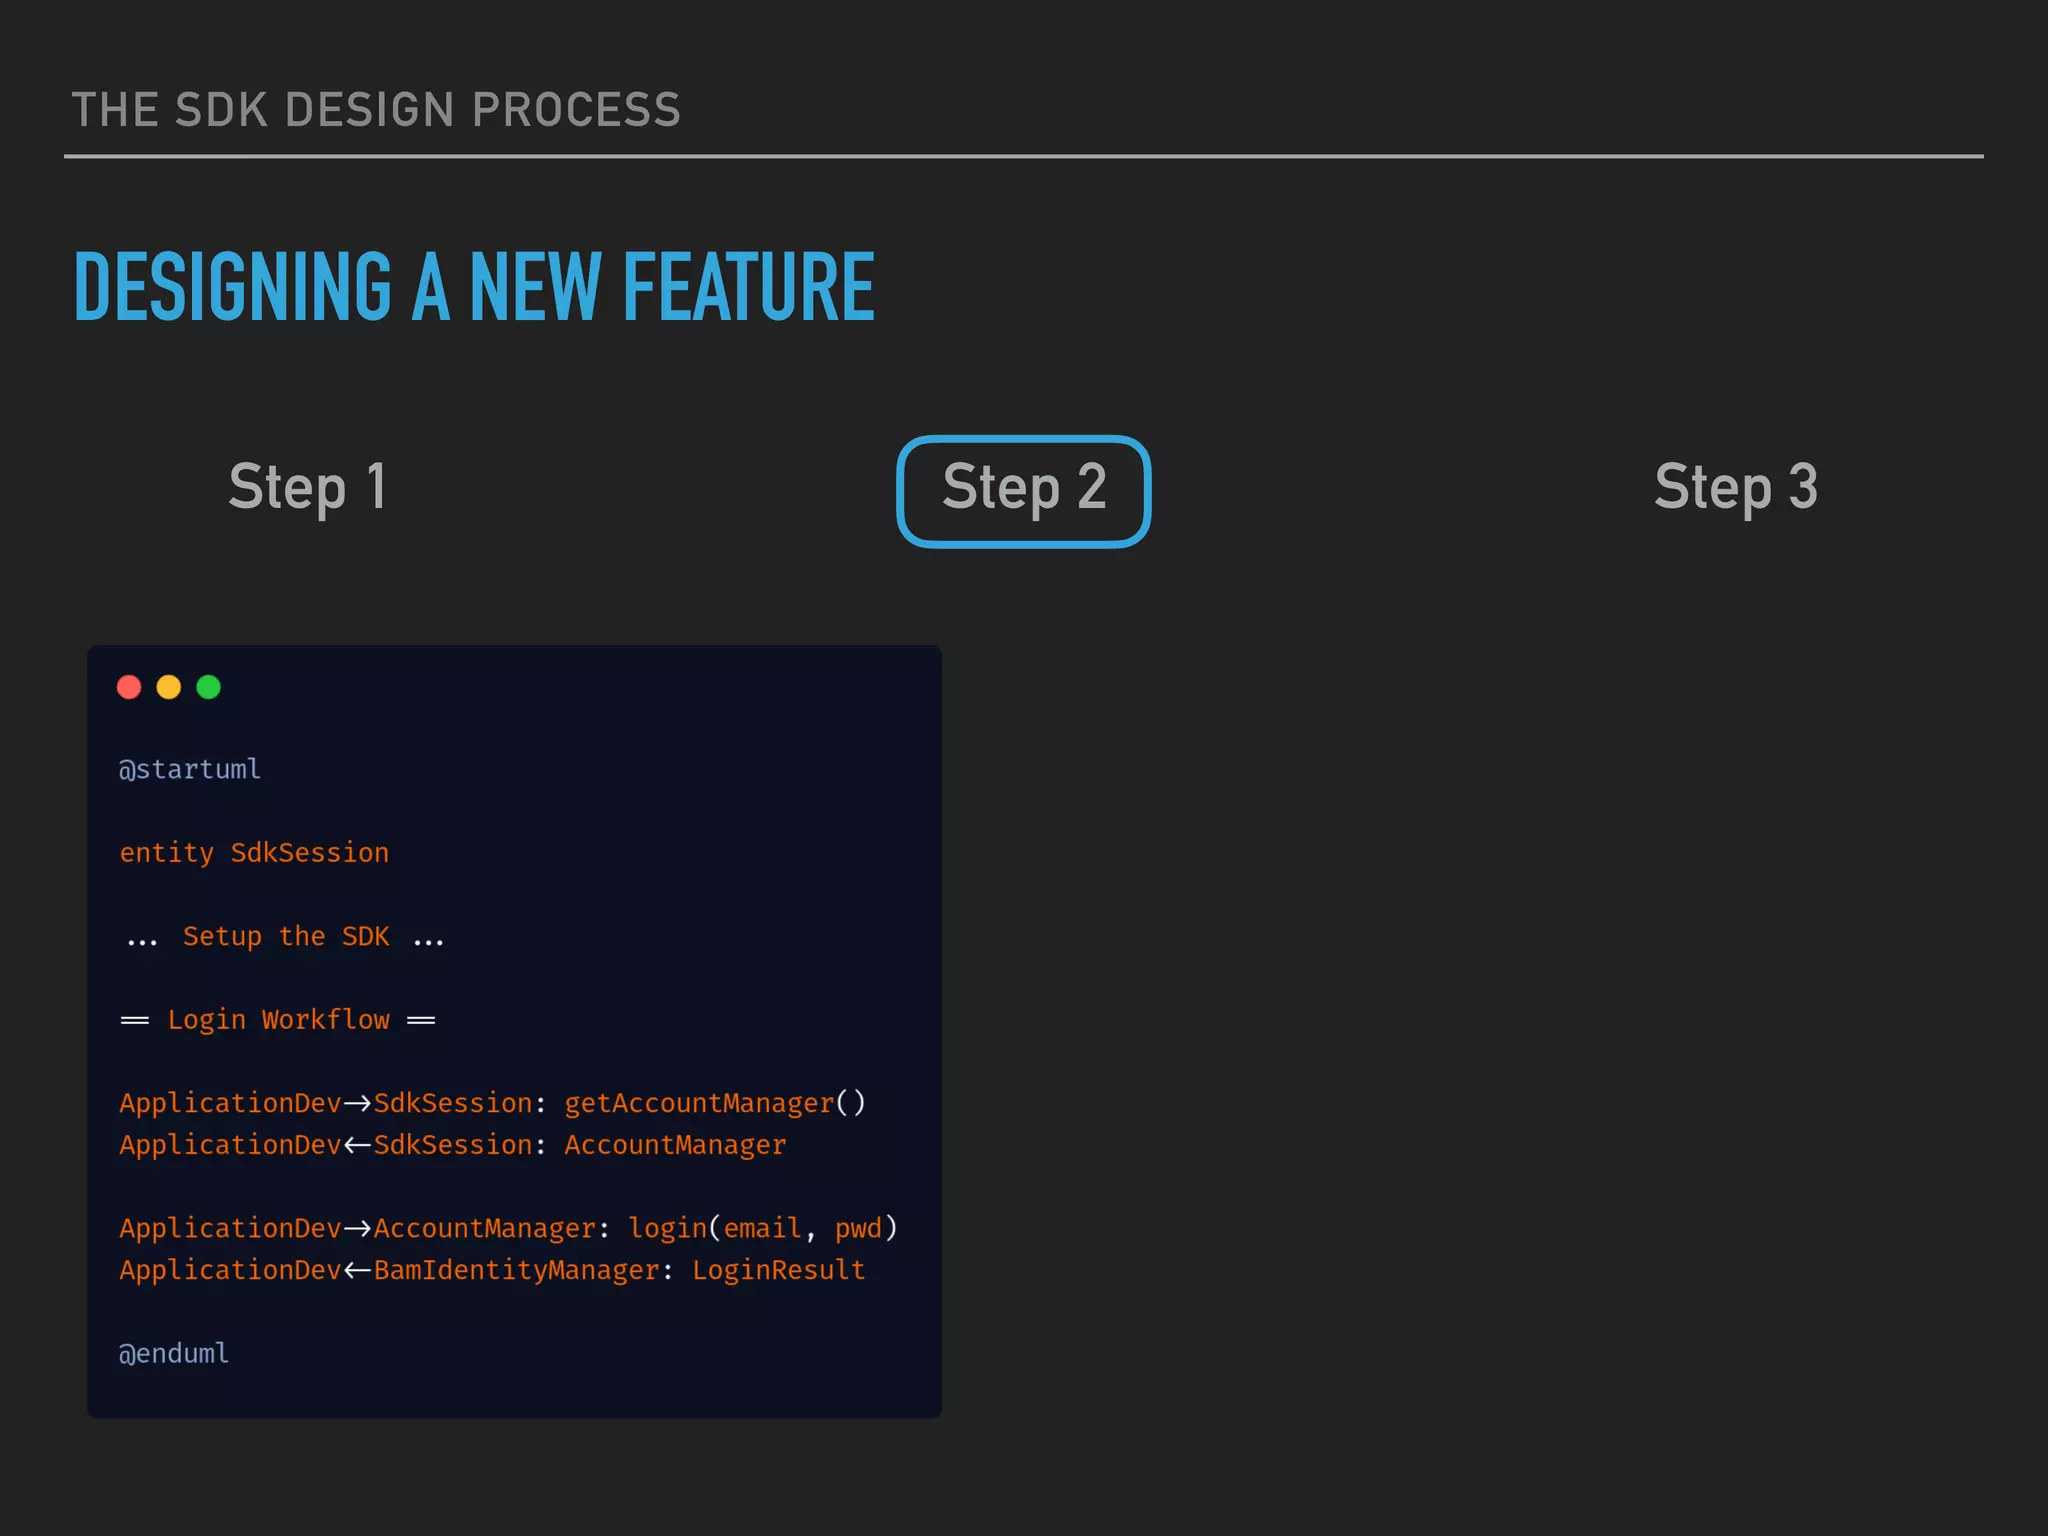
Task: Click the '... Setup the SDK ...' line
Action: point(286,937)
